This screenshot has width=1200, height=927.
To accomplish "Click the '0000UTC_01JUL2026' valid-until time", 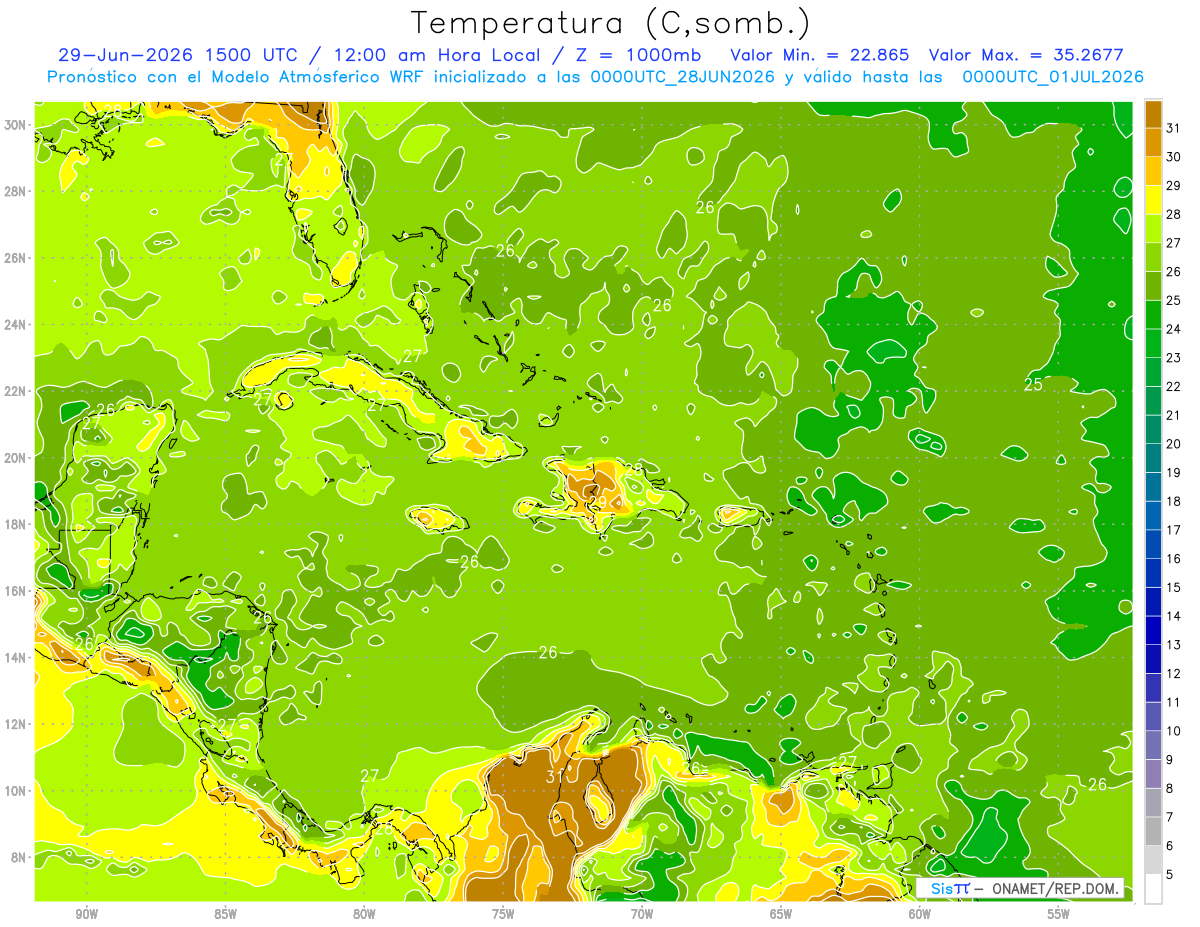I will point(1053,77).
